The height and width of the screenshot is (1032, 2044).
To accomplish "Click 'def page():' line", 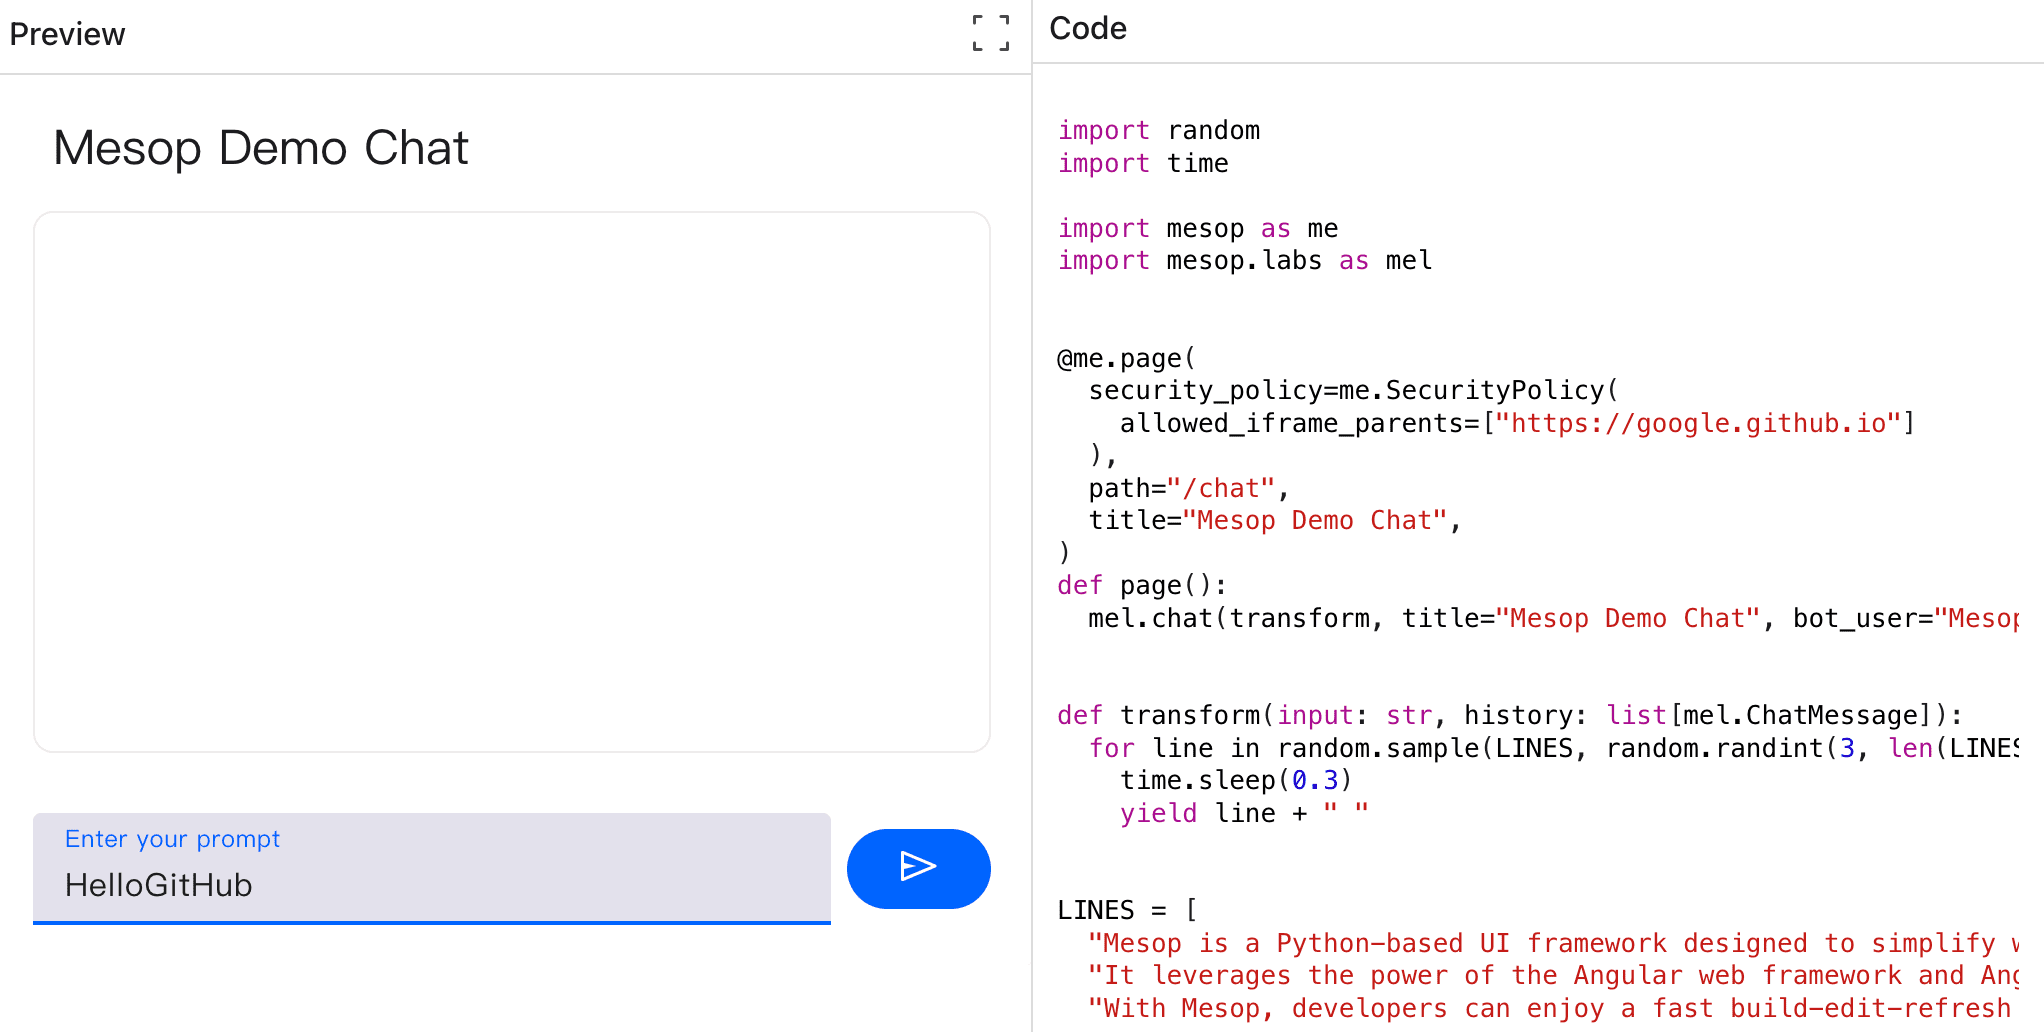I will click(1142, 585).
